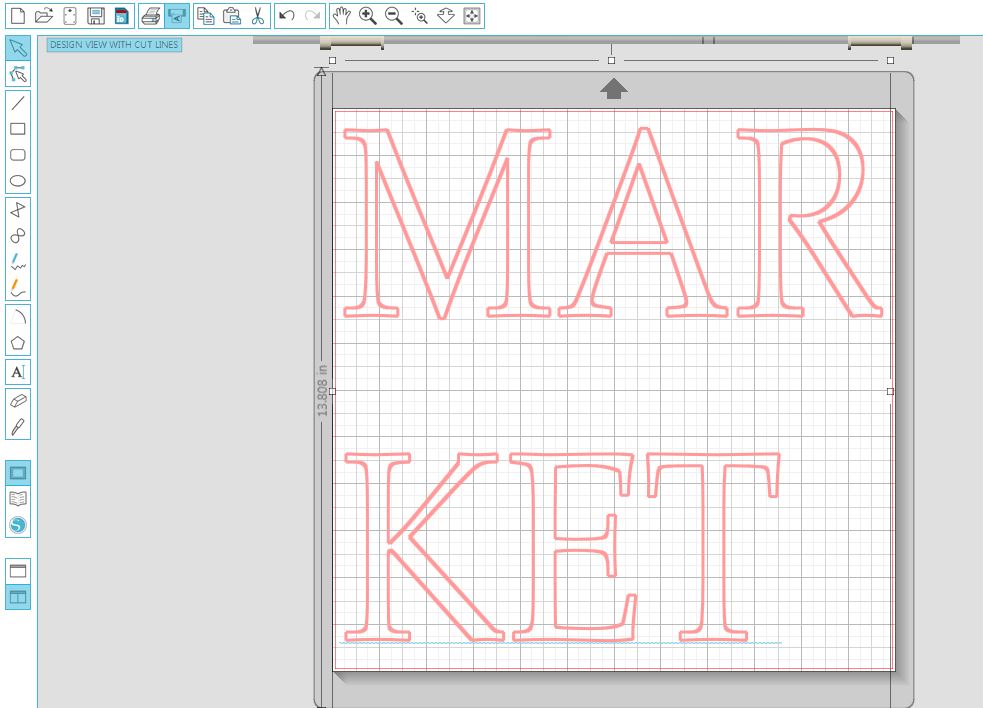Image resolution: width=983 pixels, height=708 pixels.
Task: Select the Regular Polygon tool
Action: pos(18,343)
